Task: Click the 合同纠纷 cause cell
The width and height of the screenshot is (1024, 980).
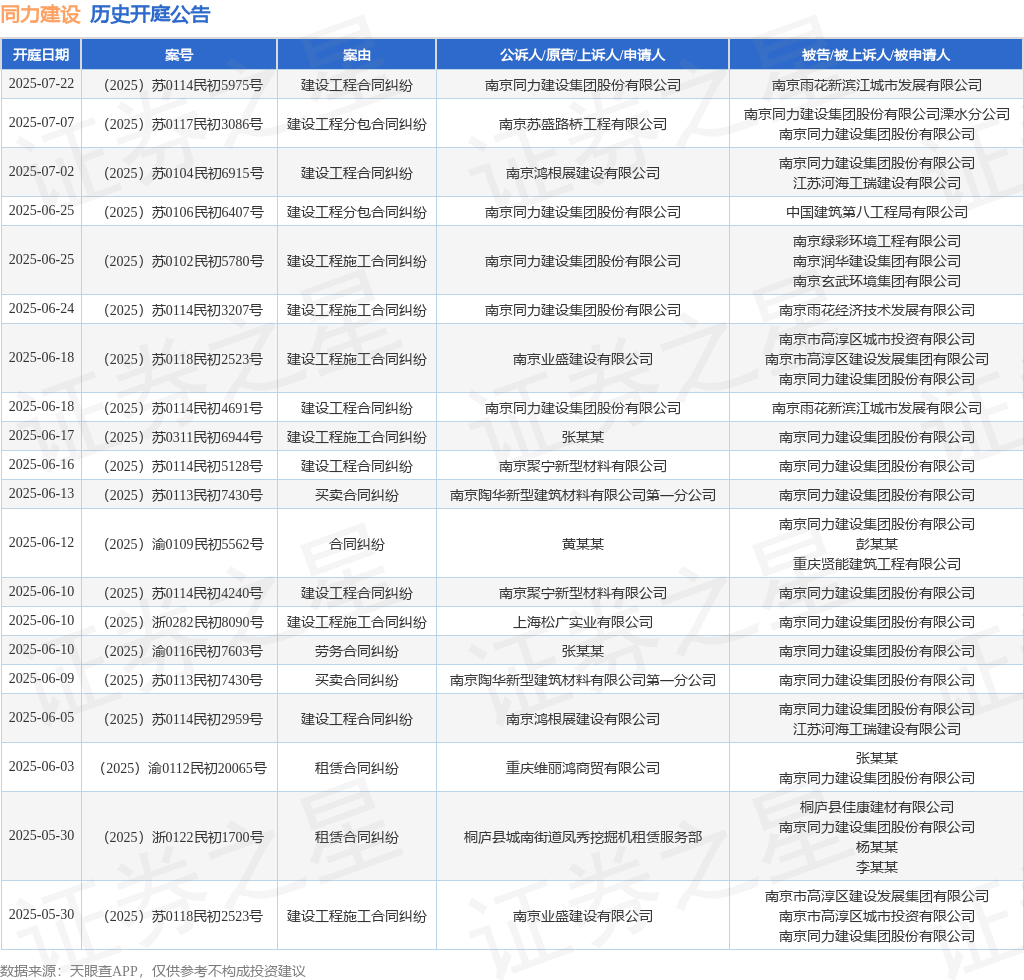Action: click(x=357, y=544)
